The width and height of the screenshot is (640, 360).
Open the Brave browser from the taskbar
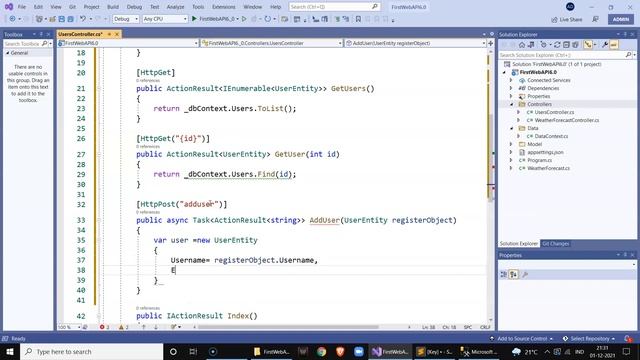[340, 351]
